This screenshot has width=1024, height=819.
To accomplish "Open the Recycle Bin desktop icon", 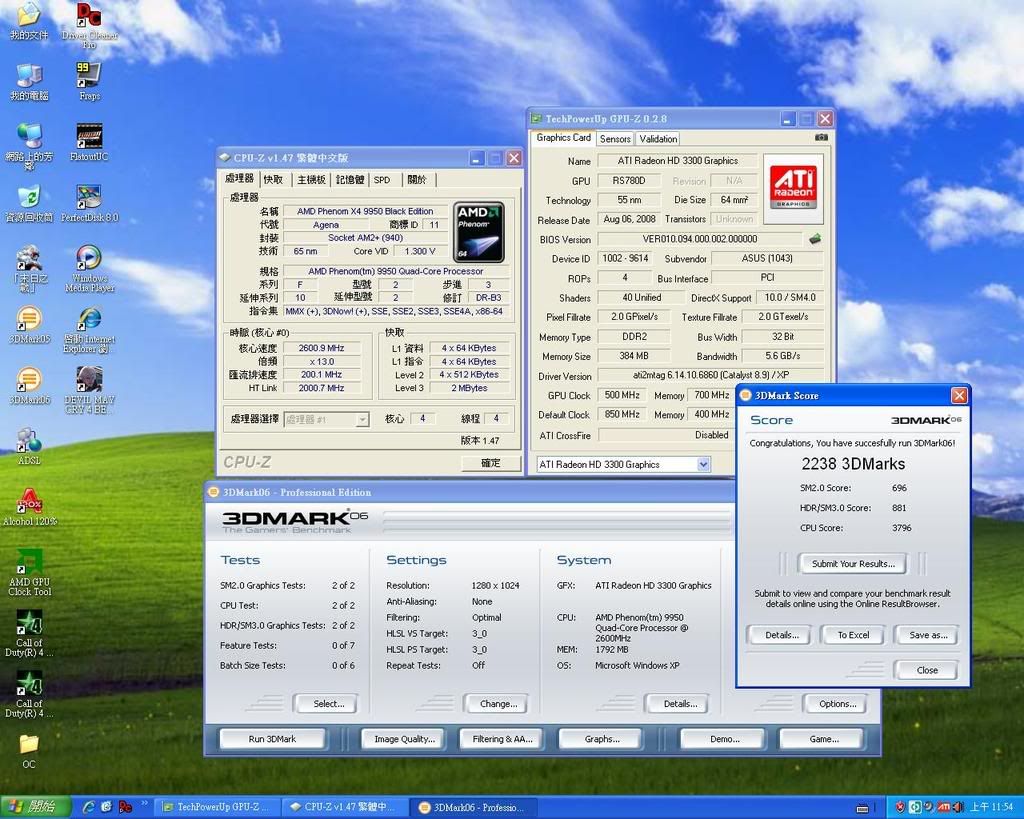I will pos(29,203).
